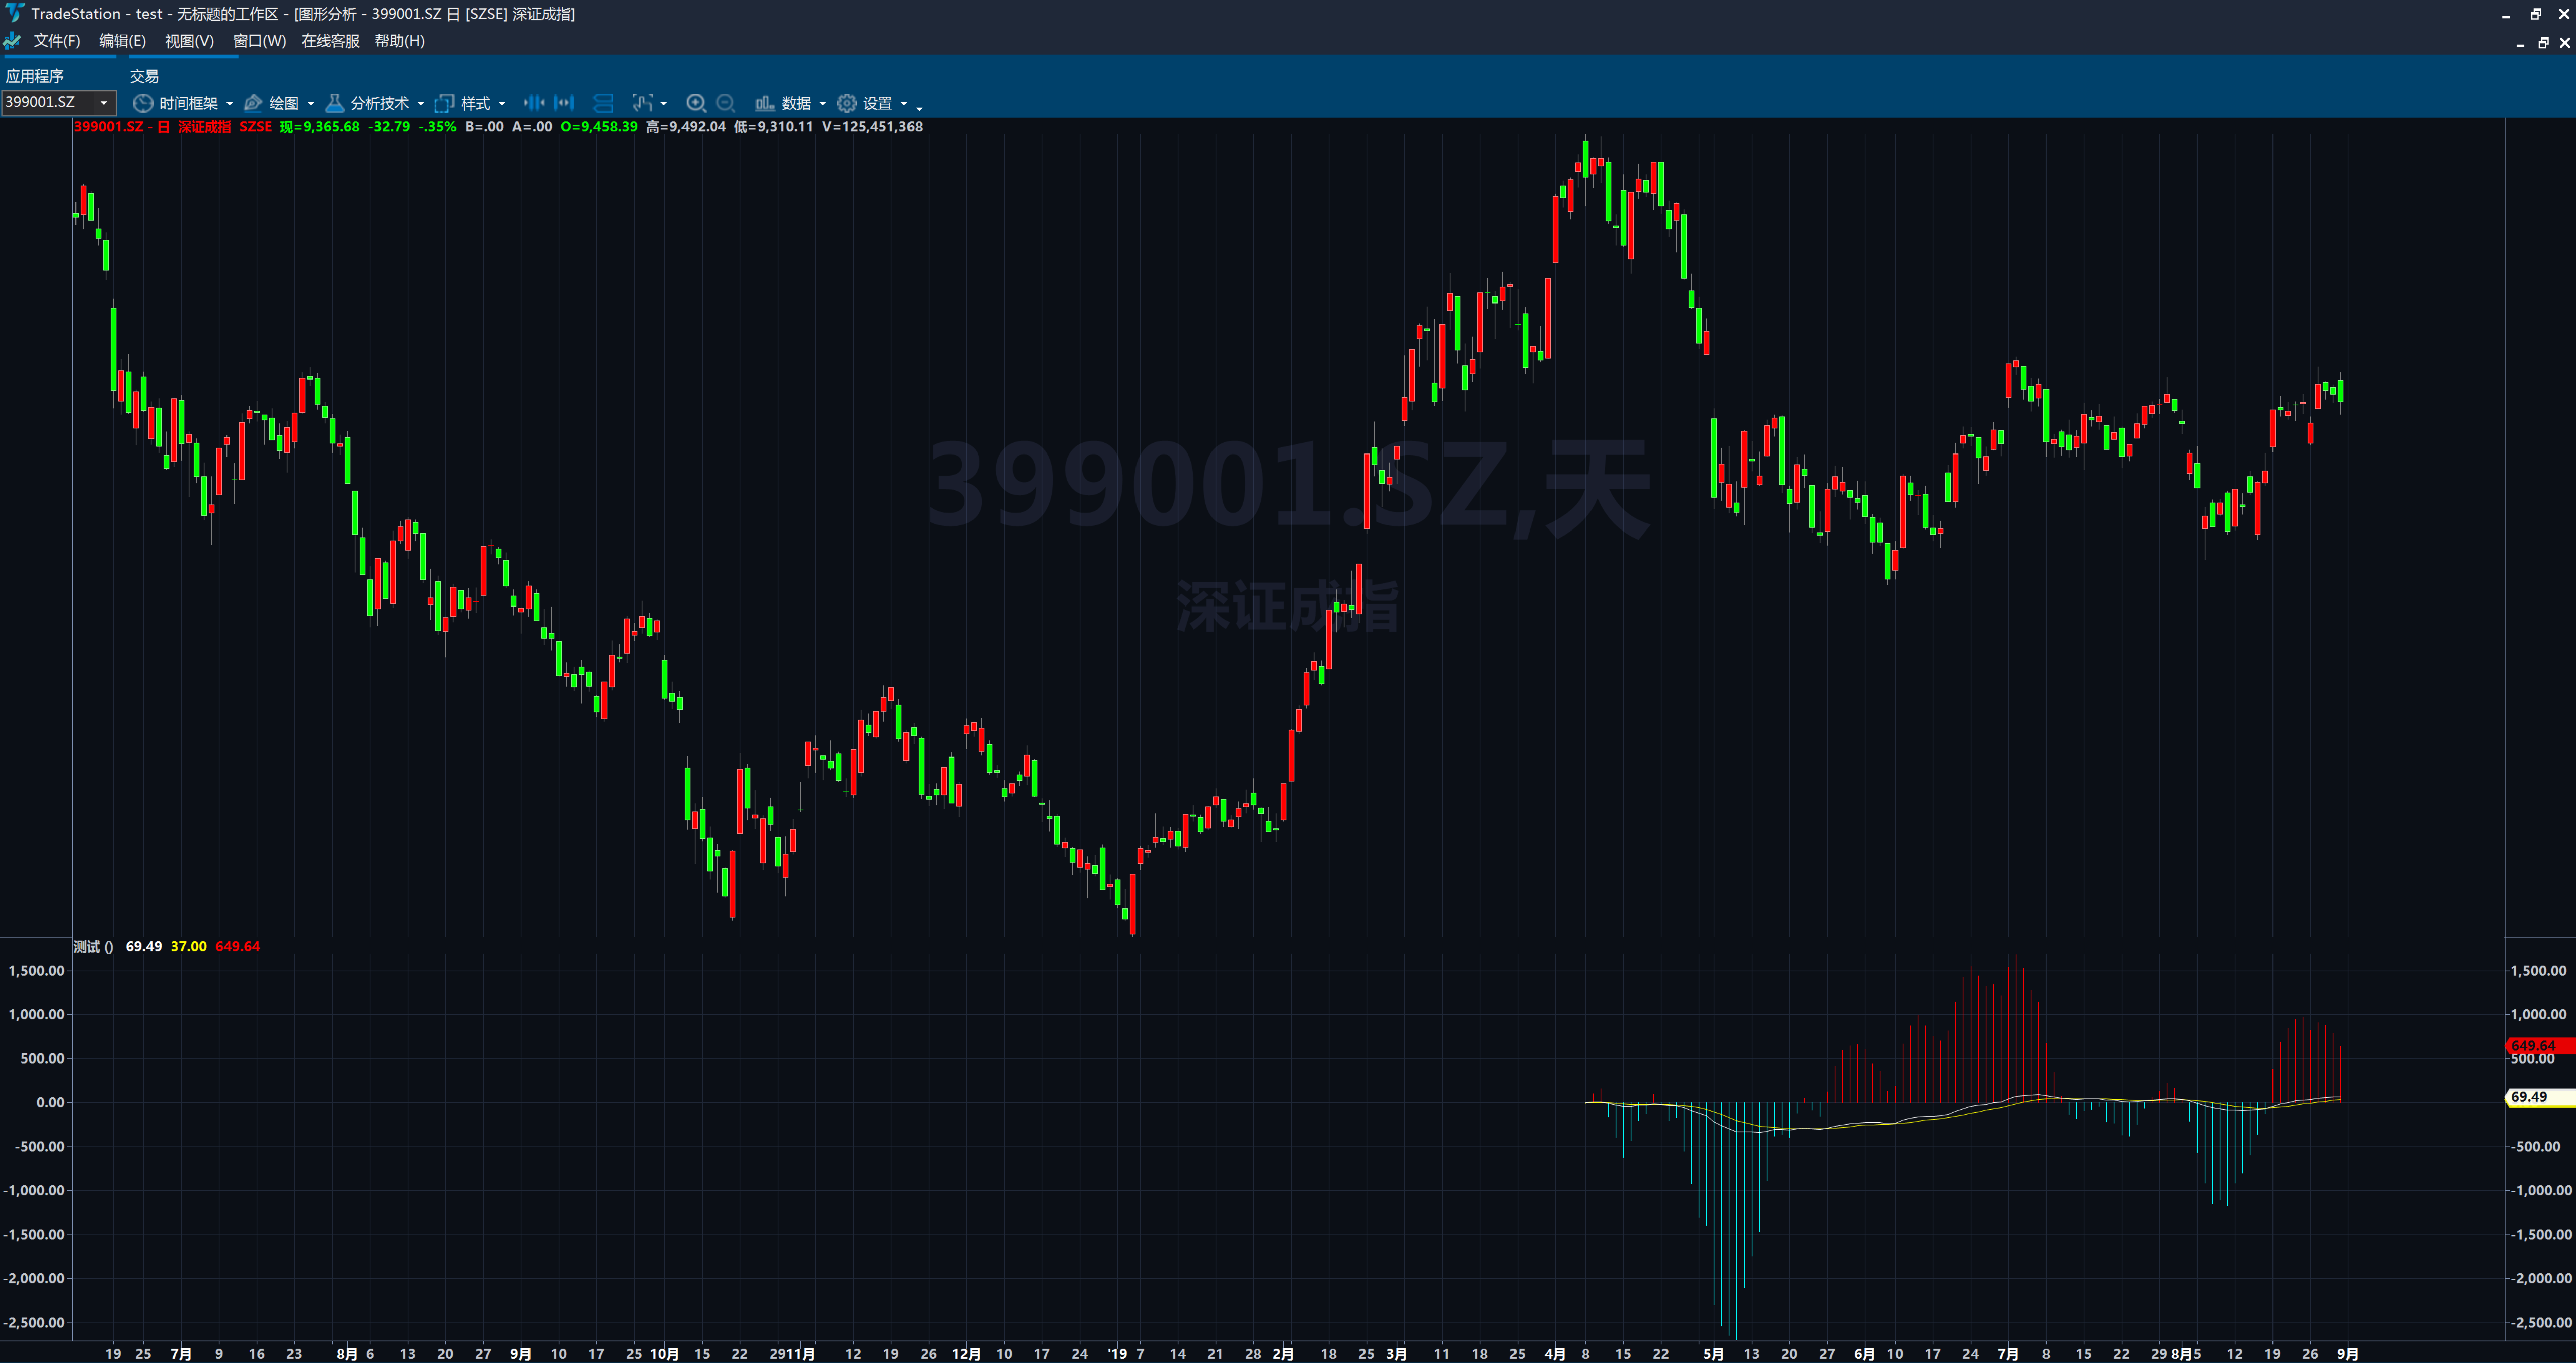Click the TradeStation logo in title bar

pyautogui.click(x=14, y=13)
